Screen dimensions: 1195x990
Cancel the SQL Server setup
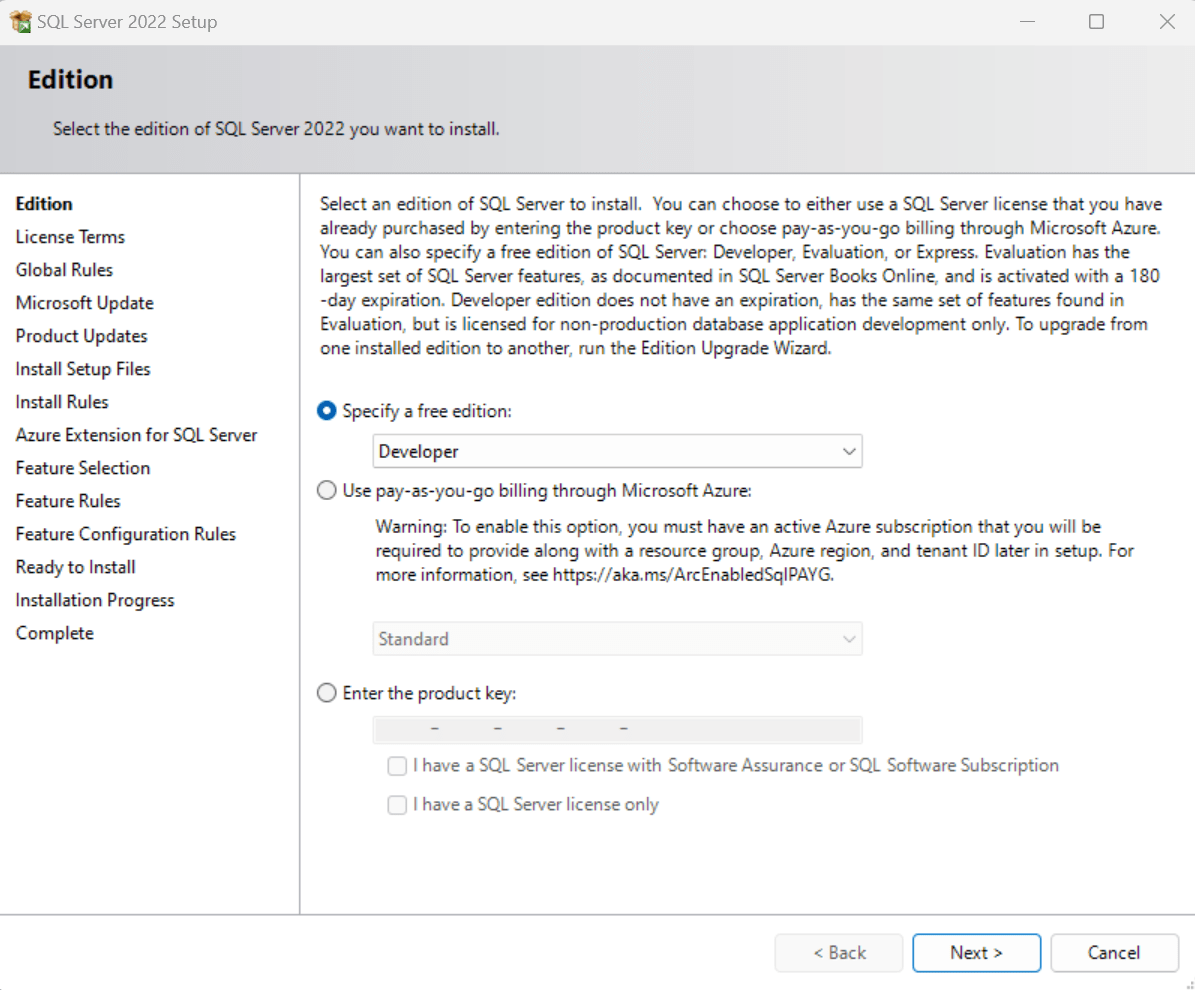1114,953
